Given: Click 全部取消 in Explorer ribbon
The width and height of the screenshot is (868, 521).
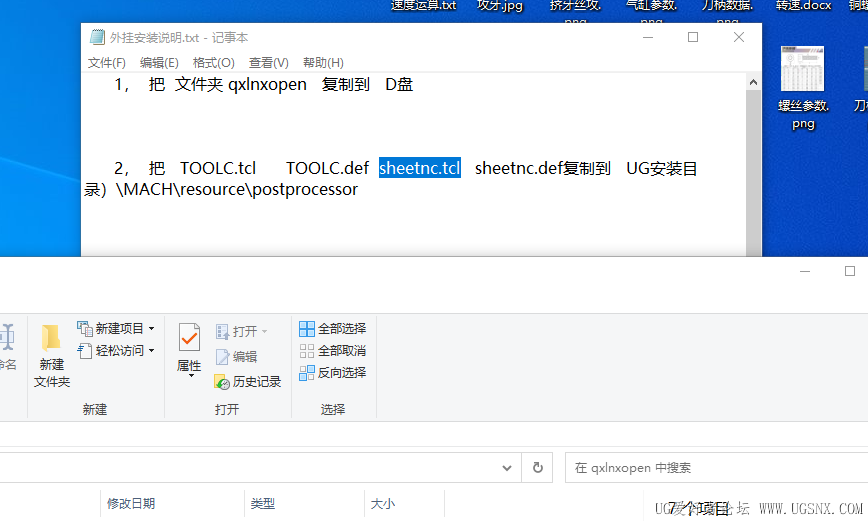Looking at the screenshot, I should (332, 350).
